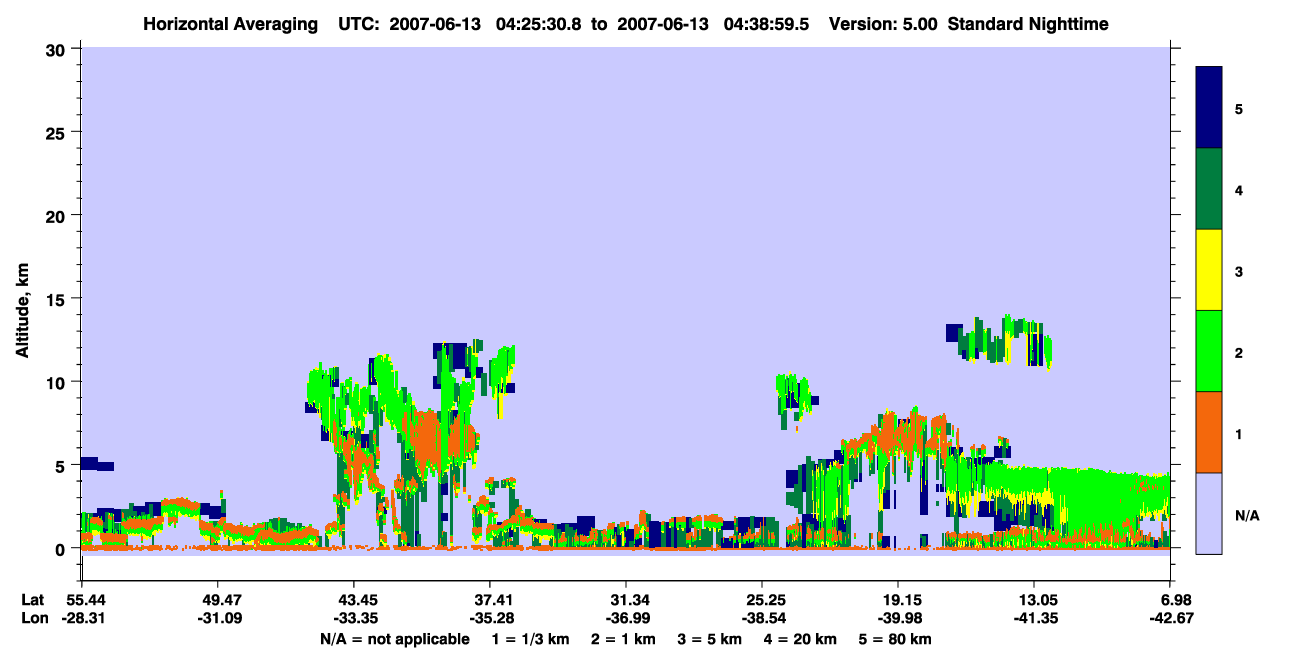
Task: Click the colorbar label 3
Action: (1239, 272)
